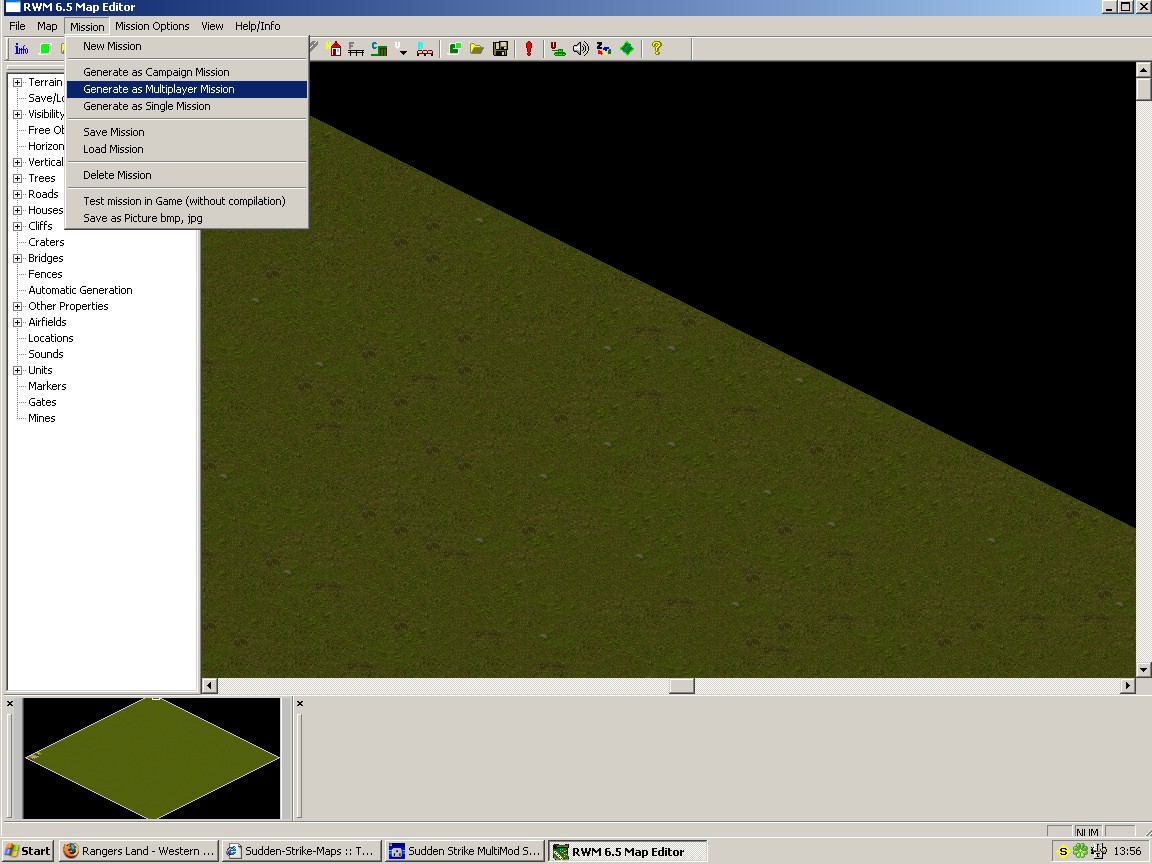Screen dimensions: 1152x864
Task: Select Automatic Generation tree item
Action: tap(80, 290)
